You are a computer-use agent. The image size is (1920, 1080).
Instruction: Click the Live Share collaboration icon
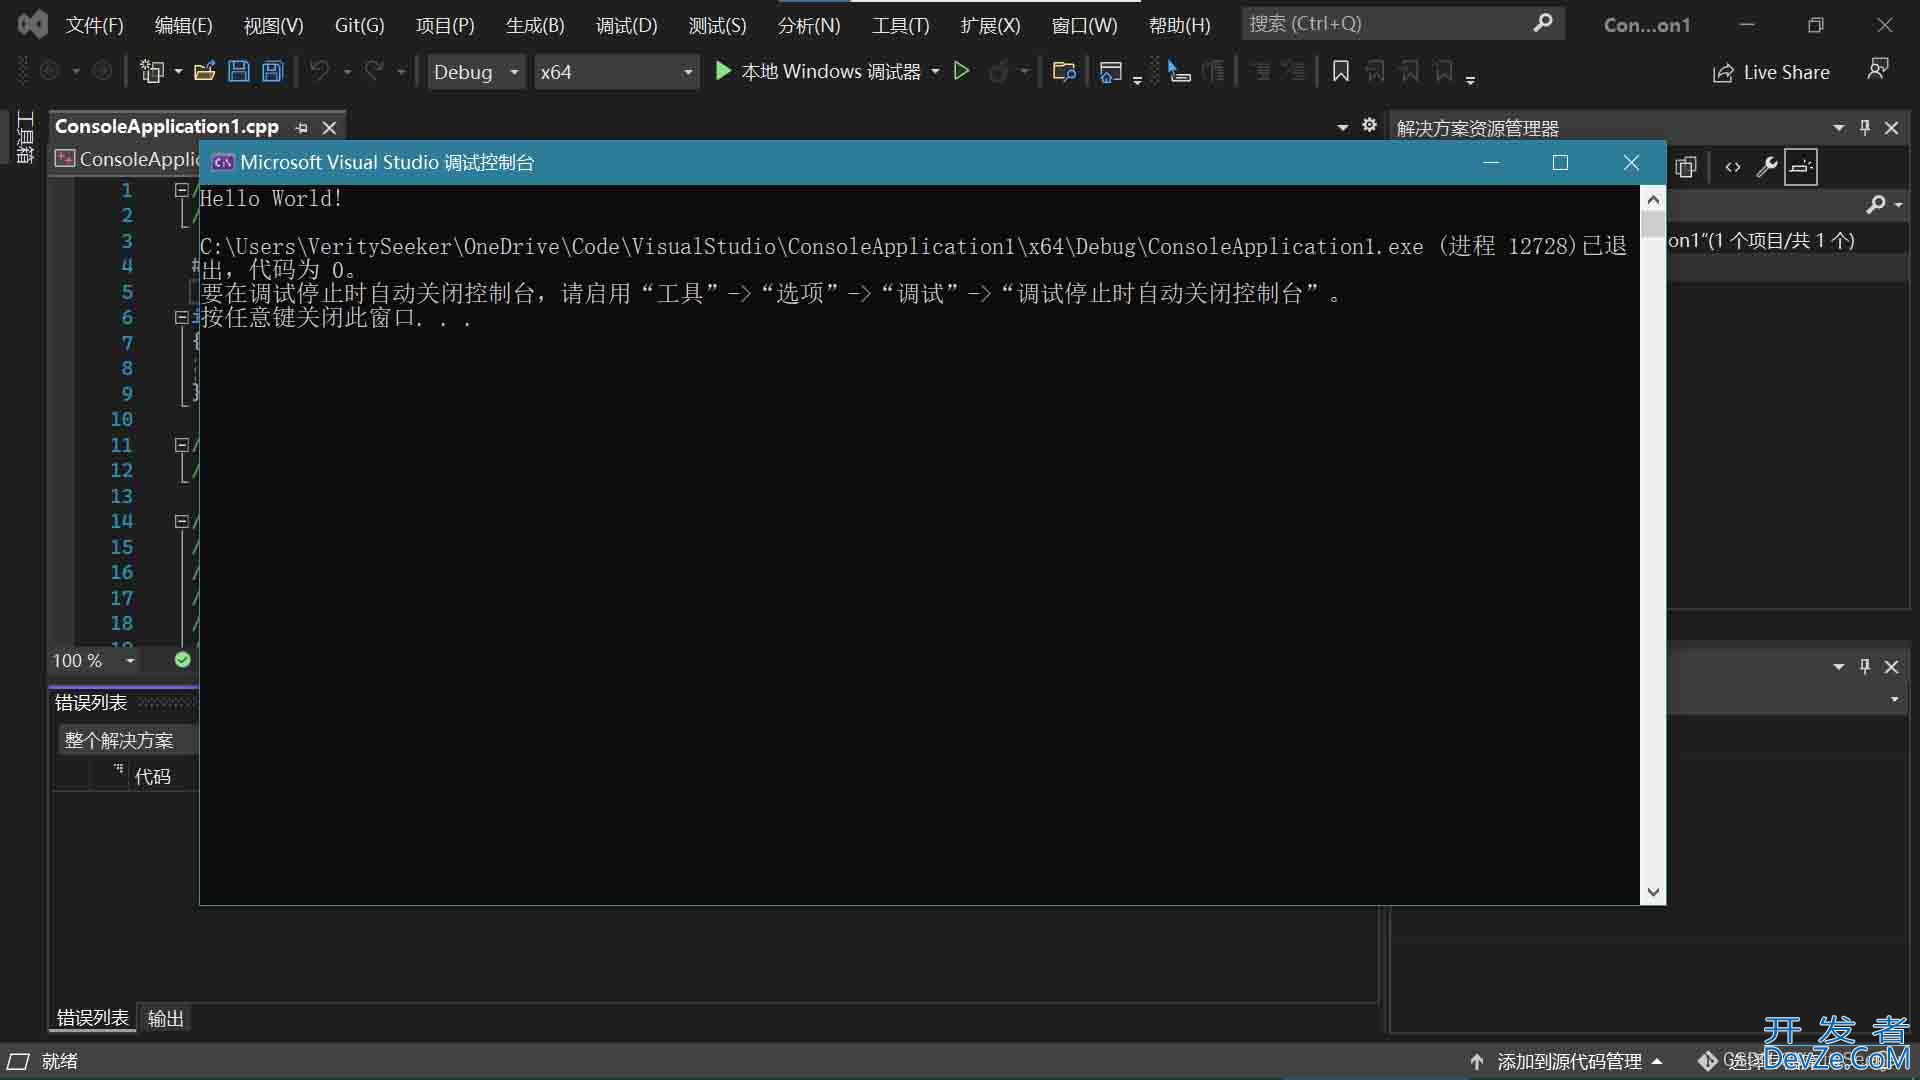point(1718,73)
